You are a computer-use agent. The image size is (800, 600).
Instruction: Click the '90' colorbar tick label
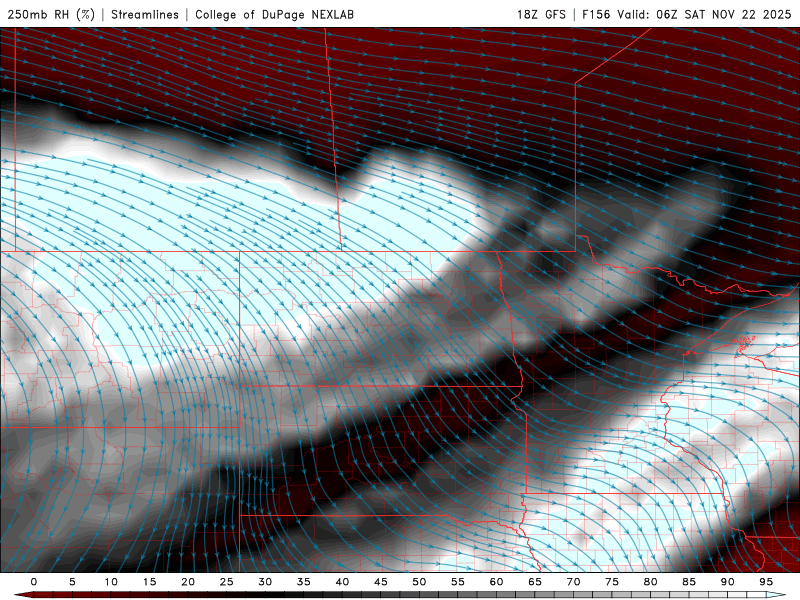727,582
